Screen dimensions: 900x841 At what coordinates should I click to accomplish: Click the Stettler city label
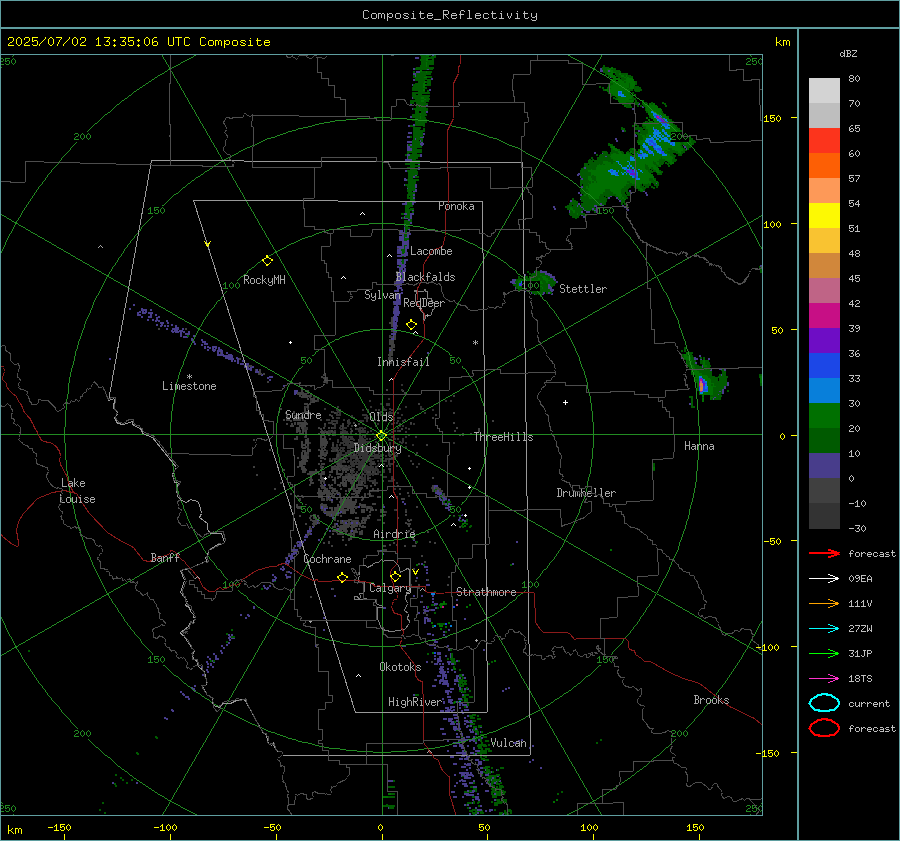tap(583, 289)
